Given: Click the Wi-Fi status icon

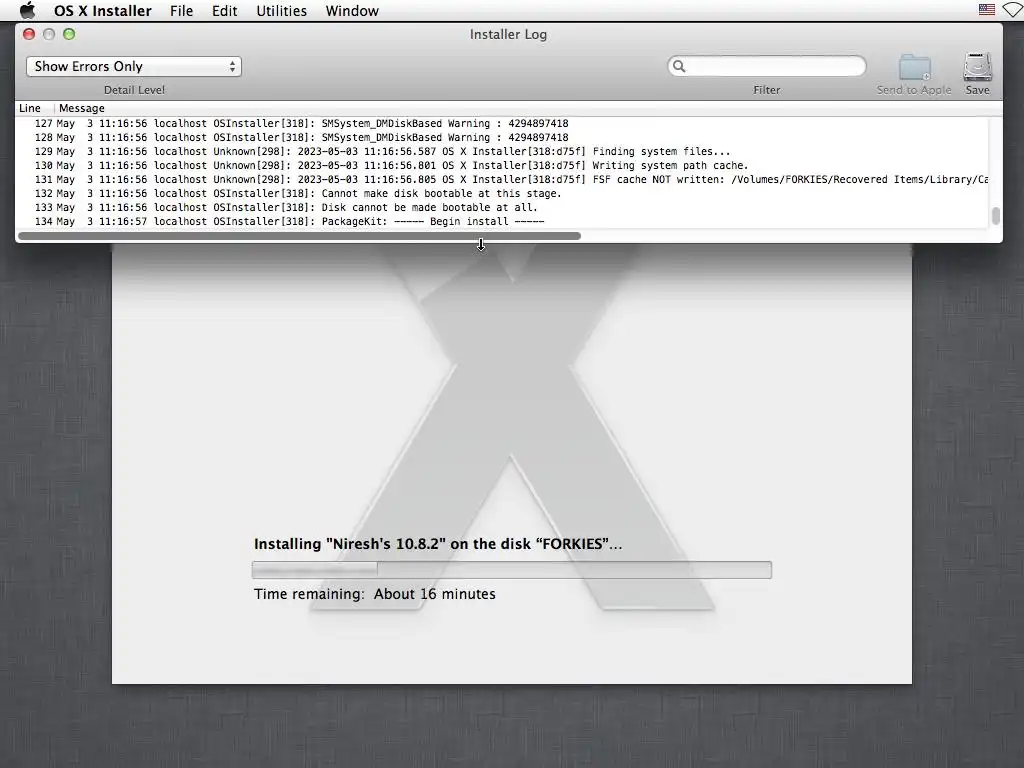Looking at the screenshot, I should tap(1013, 10).
